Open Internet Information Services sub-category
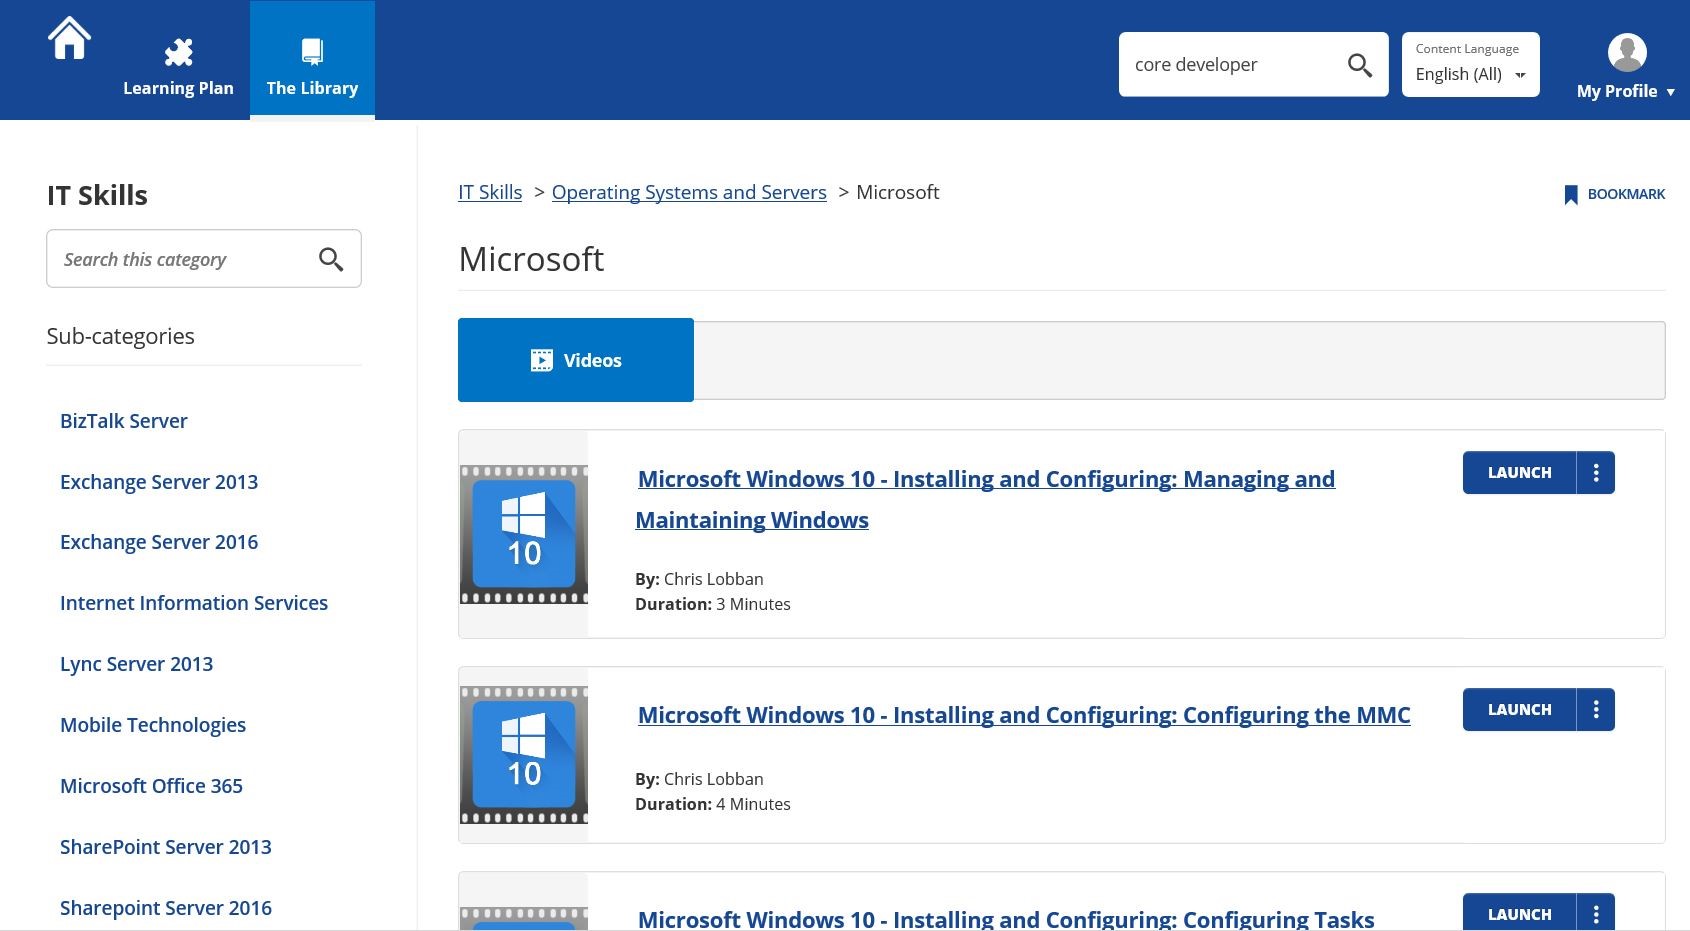Image resolution: width=1690 pixels, height=931 pixels. click(194, 603)
